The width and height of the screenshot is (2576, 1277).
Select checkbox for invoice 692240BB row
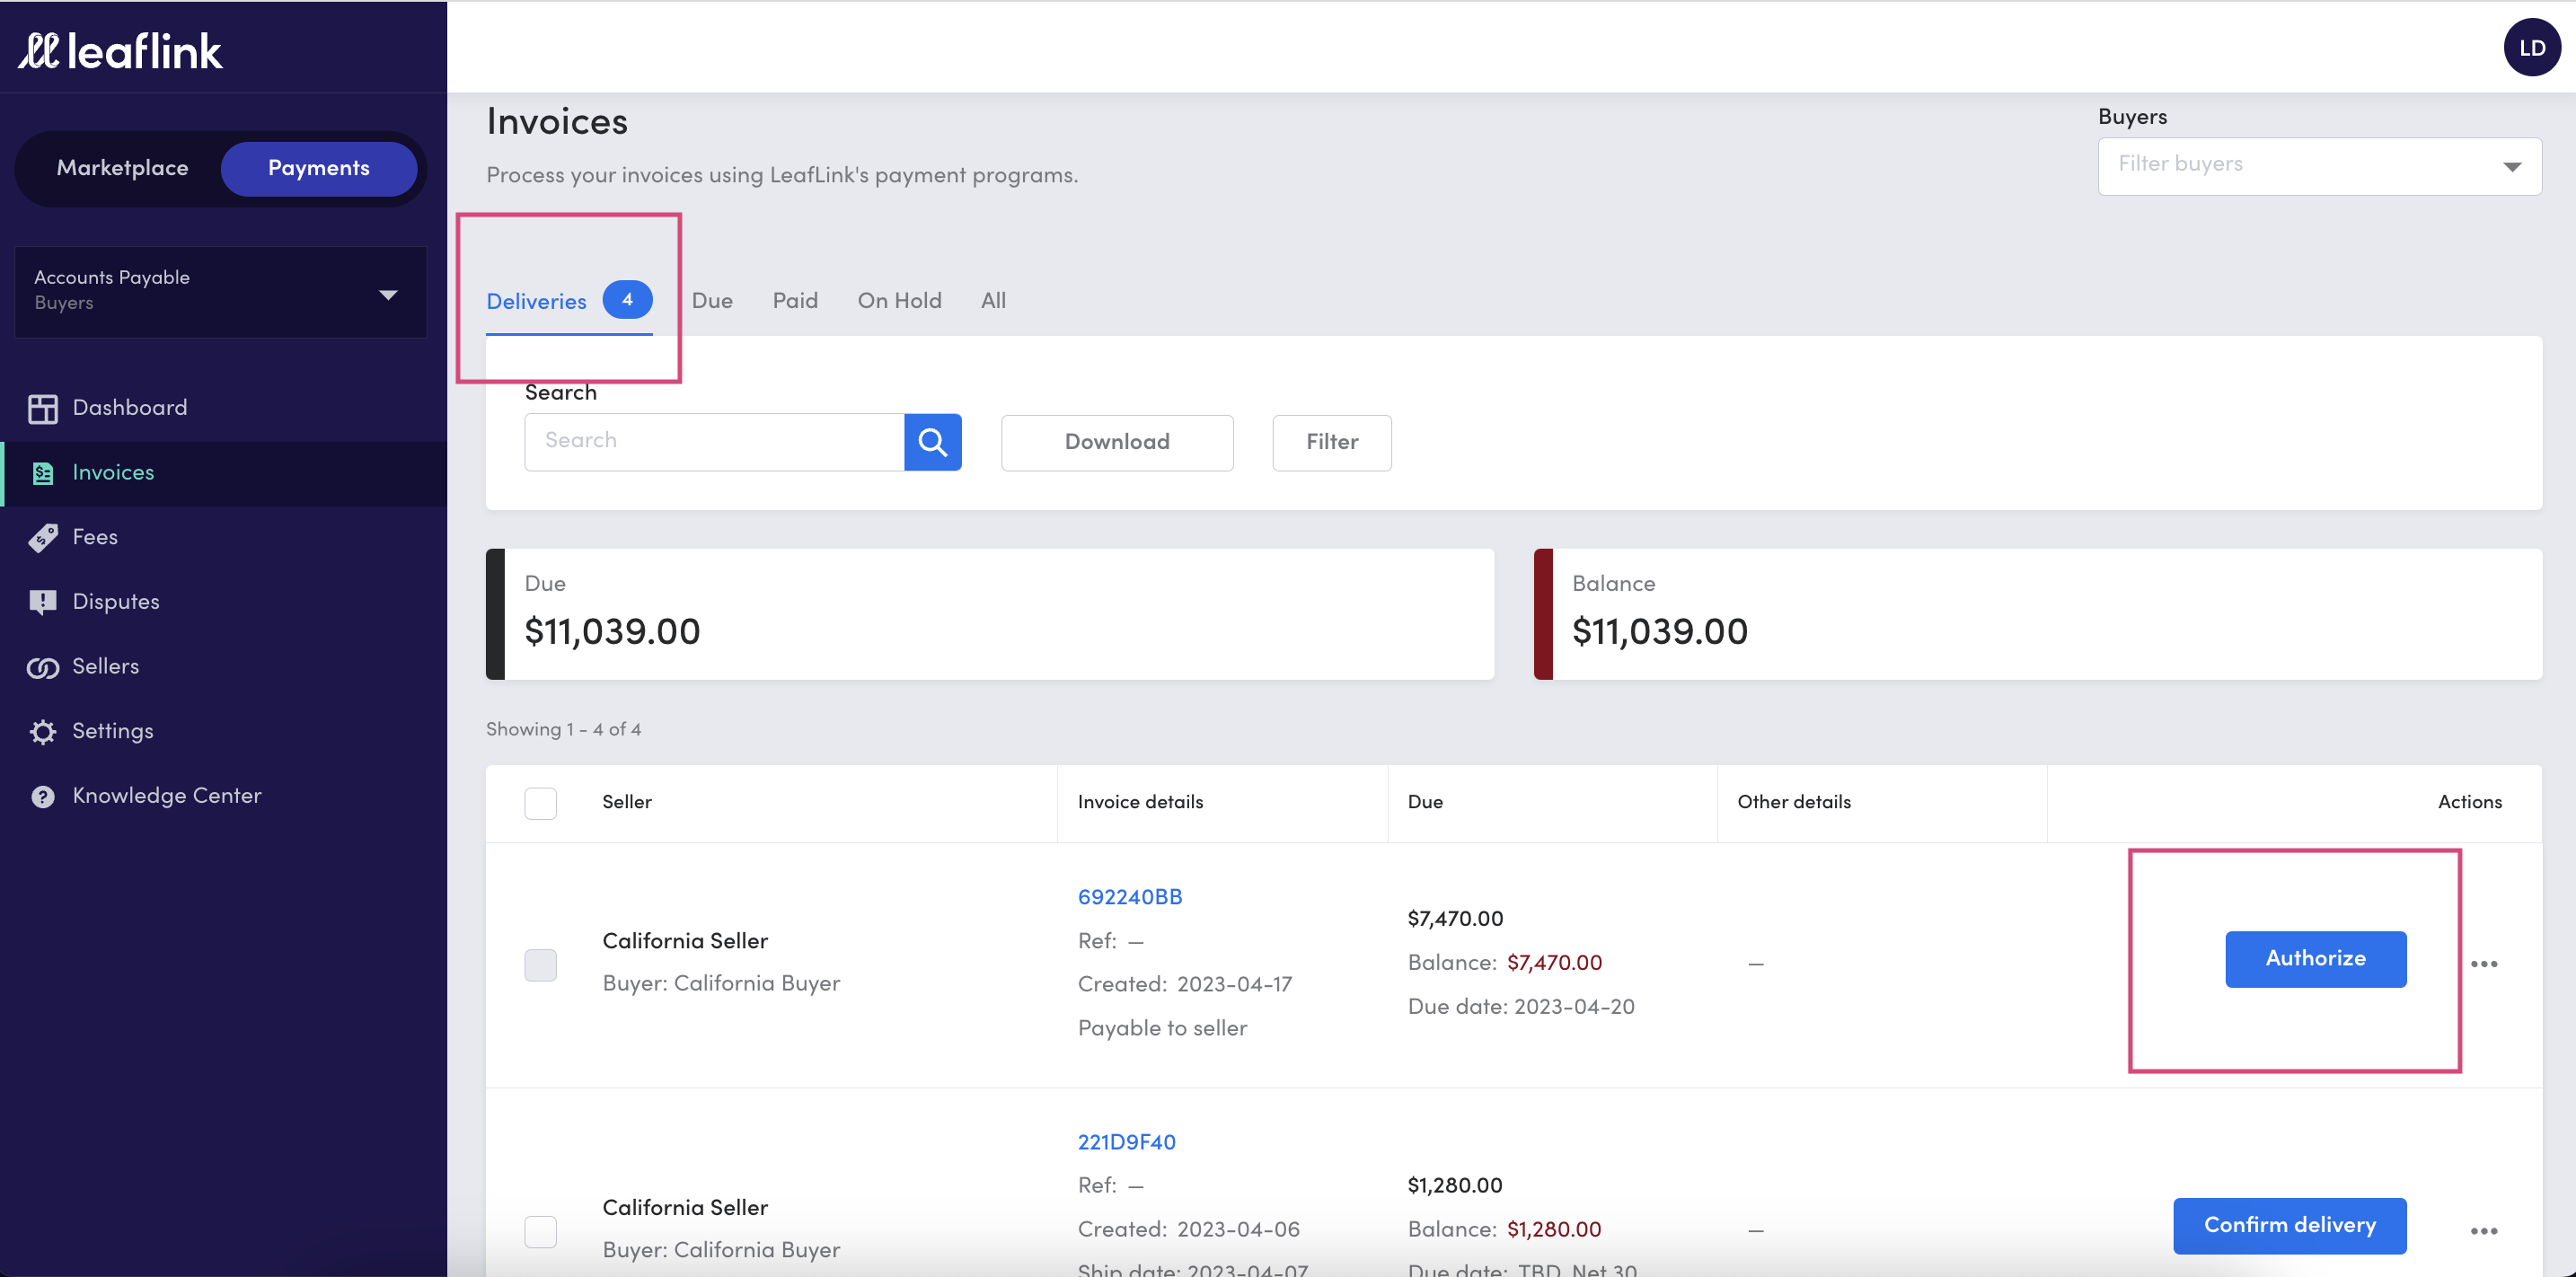click(540, 964)
